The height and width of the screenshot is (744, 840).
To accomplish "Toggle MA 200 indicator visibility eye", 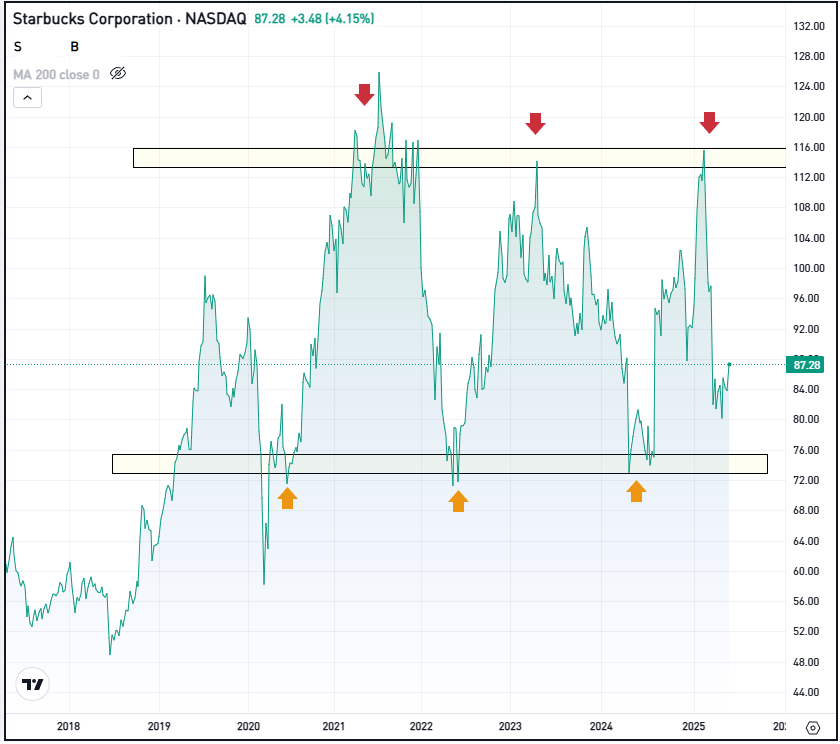I will [x=118, y=74].
